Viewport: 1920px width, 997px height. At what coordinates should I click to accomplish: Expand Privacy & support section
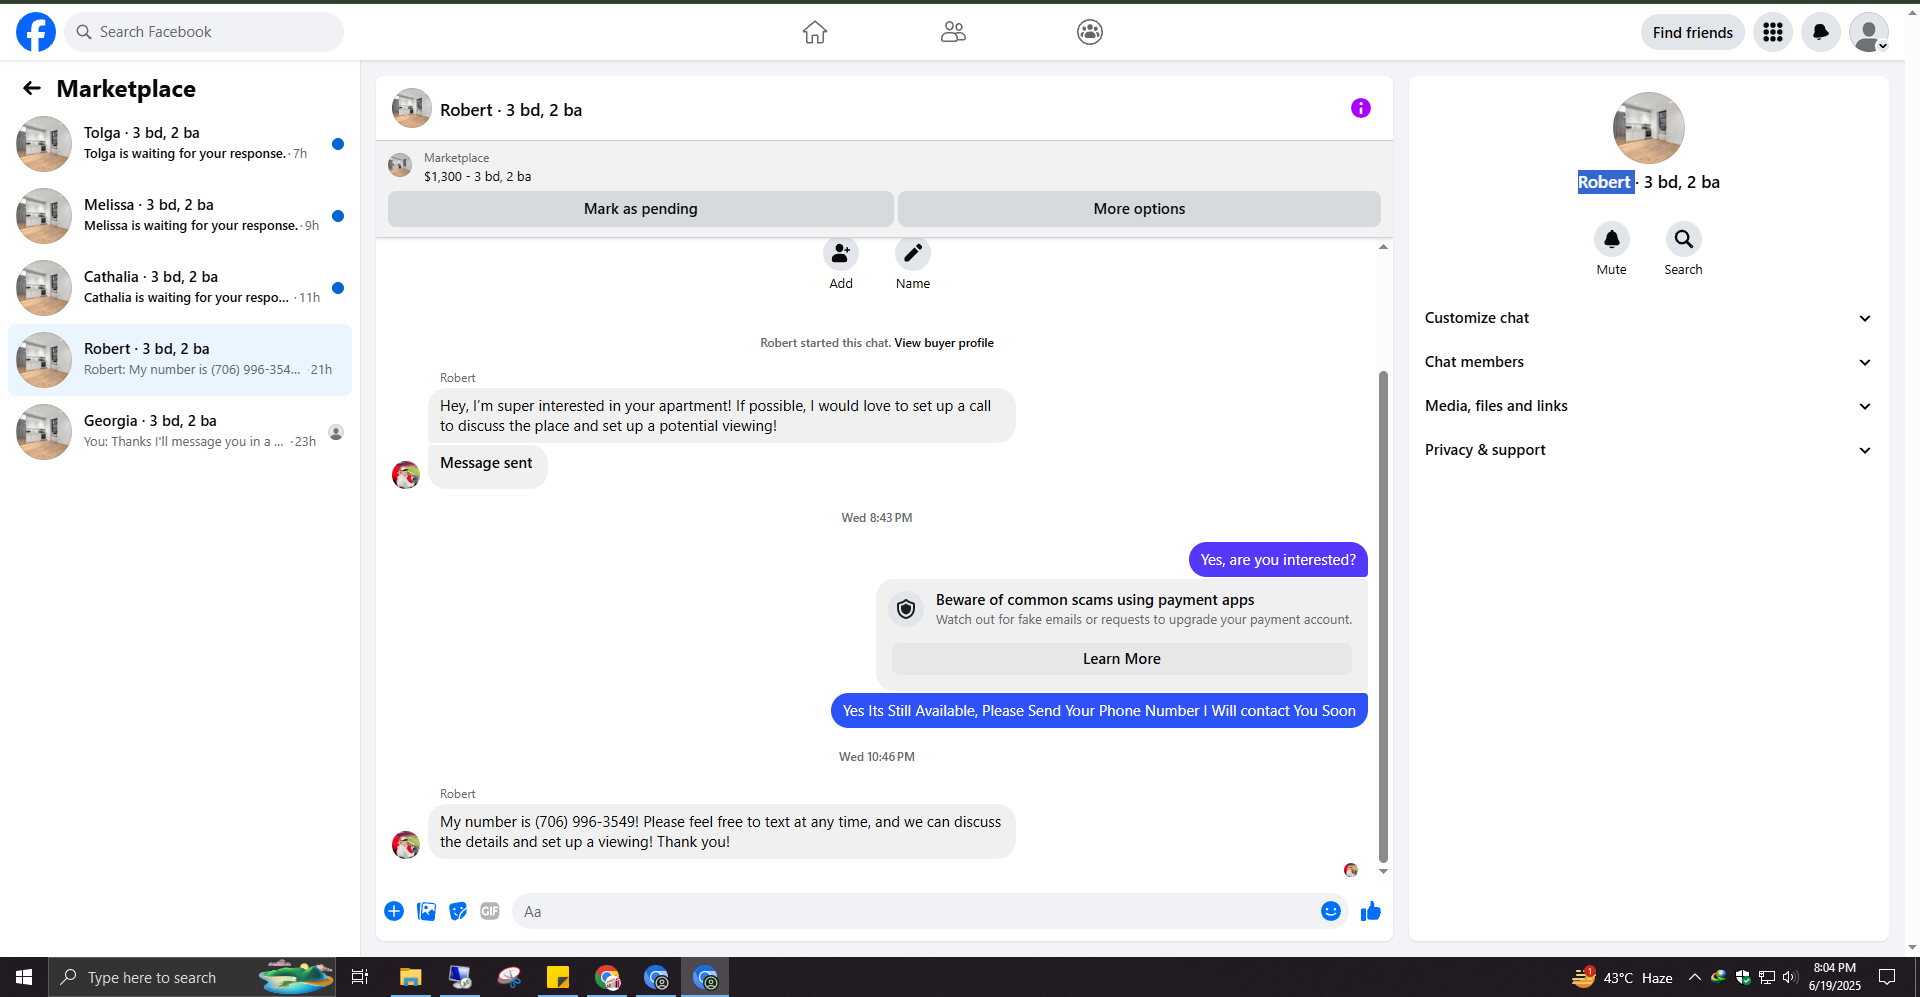pyautogui.click(x=1648, y=450)
